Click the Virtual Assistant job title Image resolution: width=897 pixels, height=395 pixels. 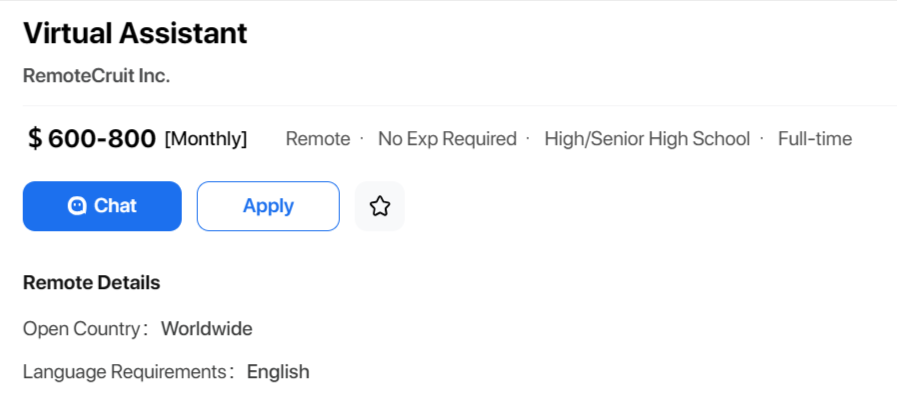coord(135,33)
